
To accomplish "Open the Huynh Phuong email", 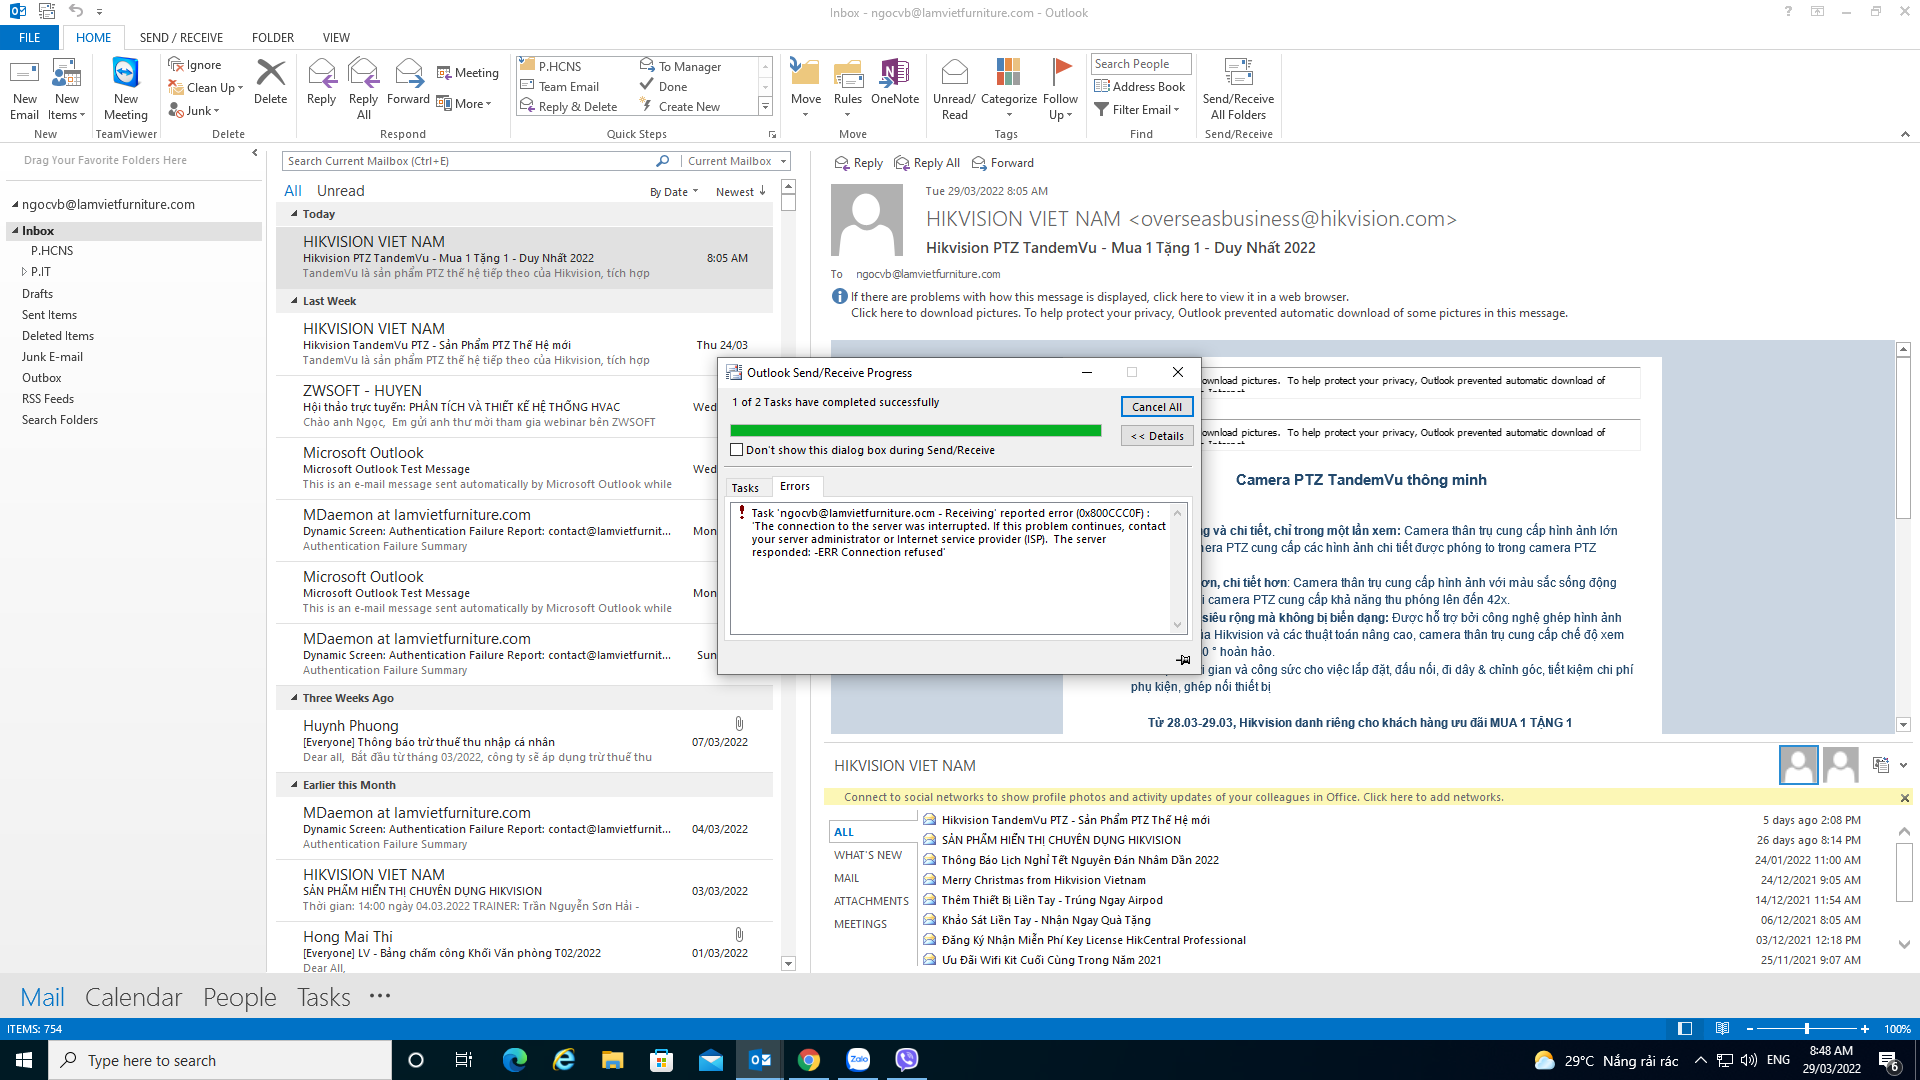I will point(524,741).
